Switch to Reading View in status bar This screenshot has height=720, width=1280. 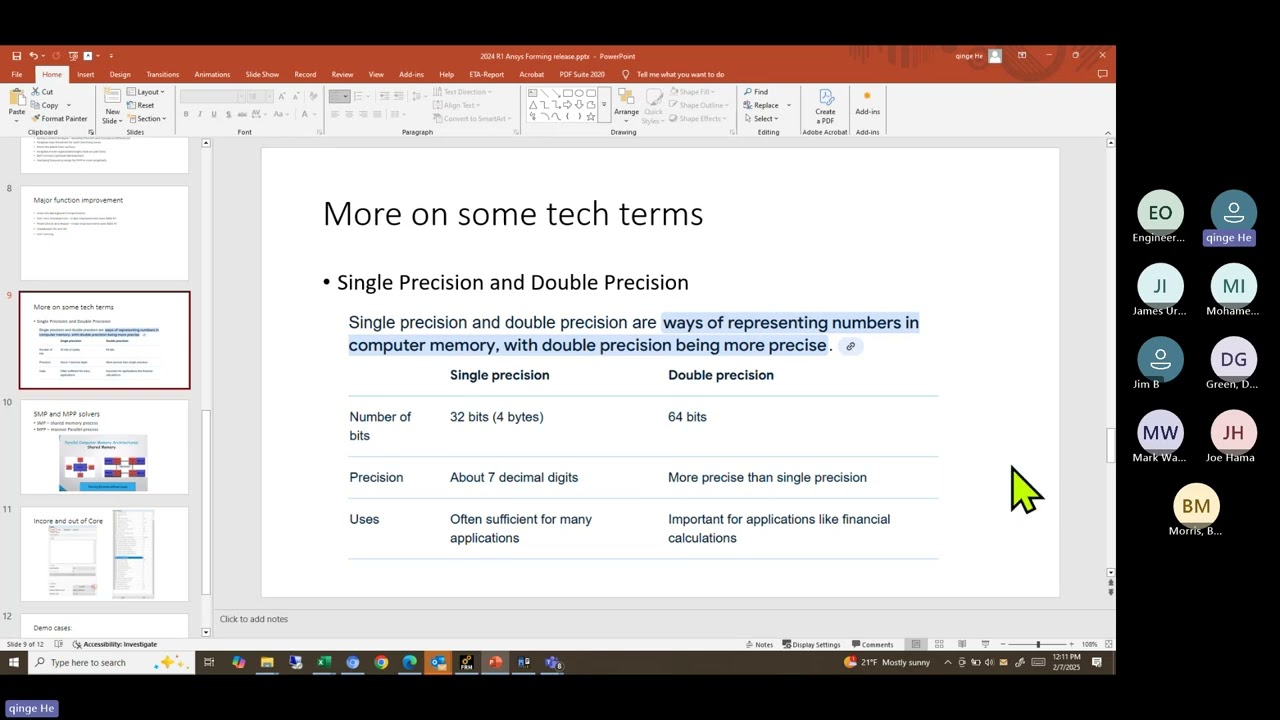[962, 644]
